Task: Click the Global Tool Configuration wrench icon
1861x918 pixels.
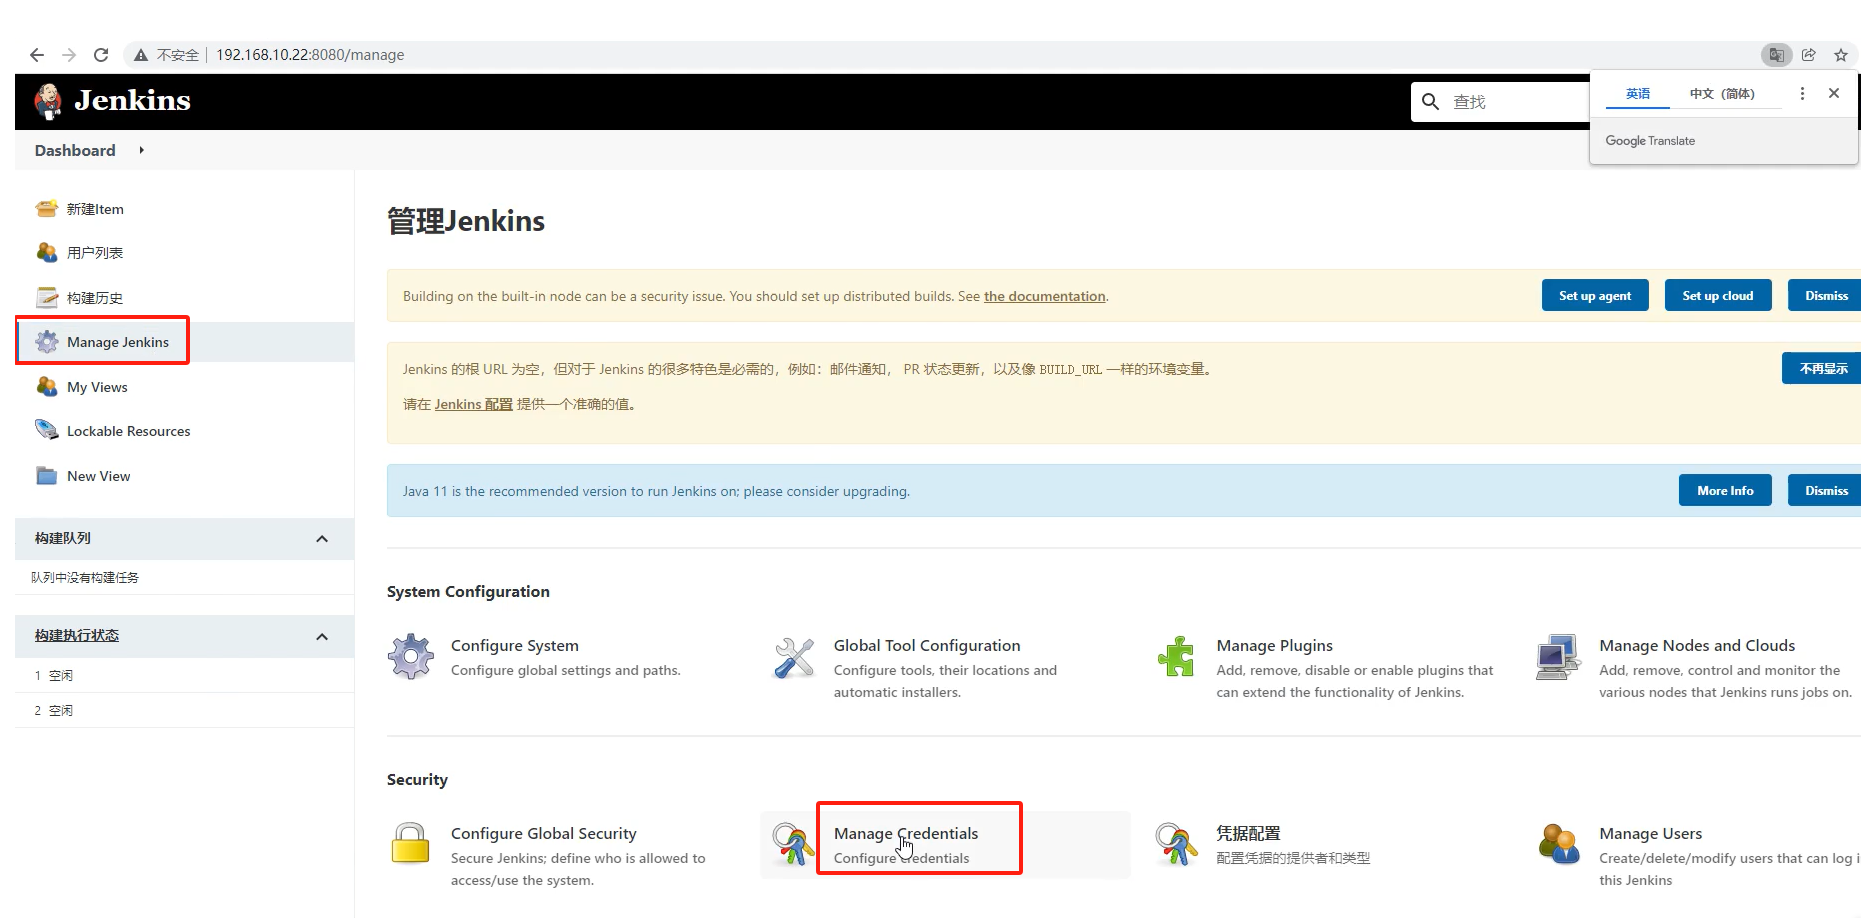Action: [794, 657]
